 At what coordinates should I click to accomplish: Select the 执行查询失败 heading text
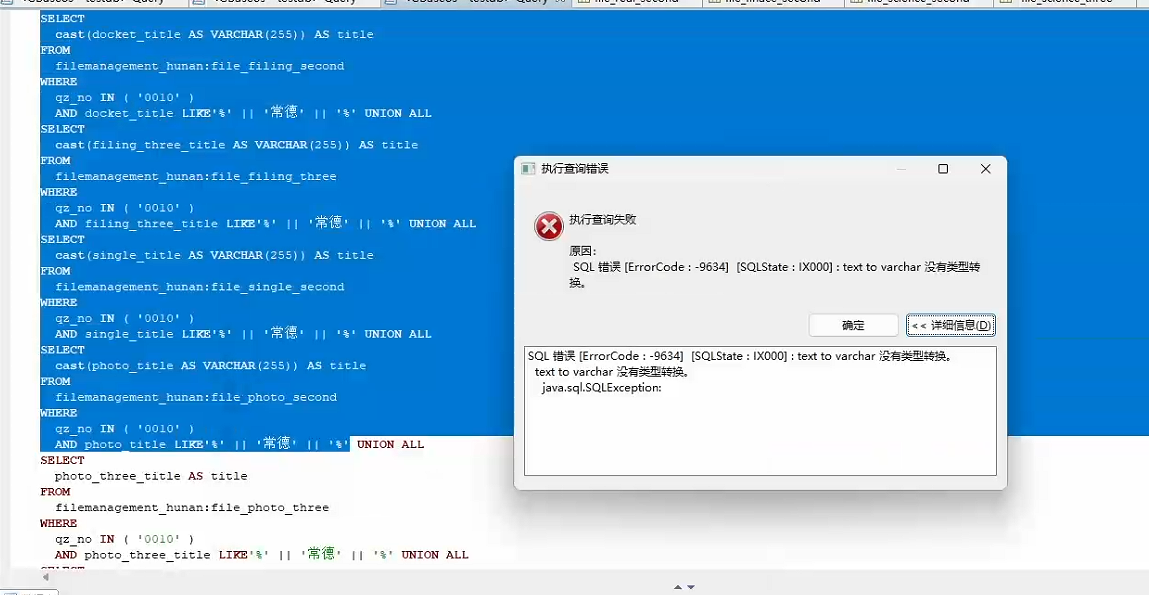pyautogui.click(x=603, y=220)
